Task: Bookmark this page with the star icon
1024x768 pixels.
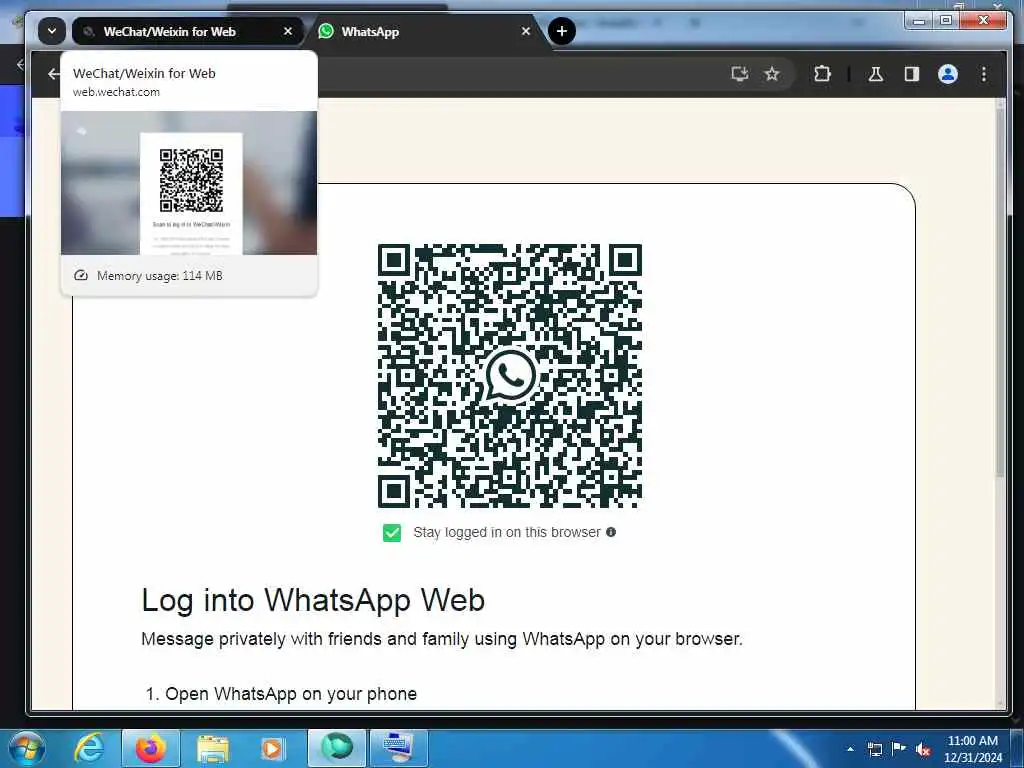Action: 772,74
